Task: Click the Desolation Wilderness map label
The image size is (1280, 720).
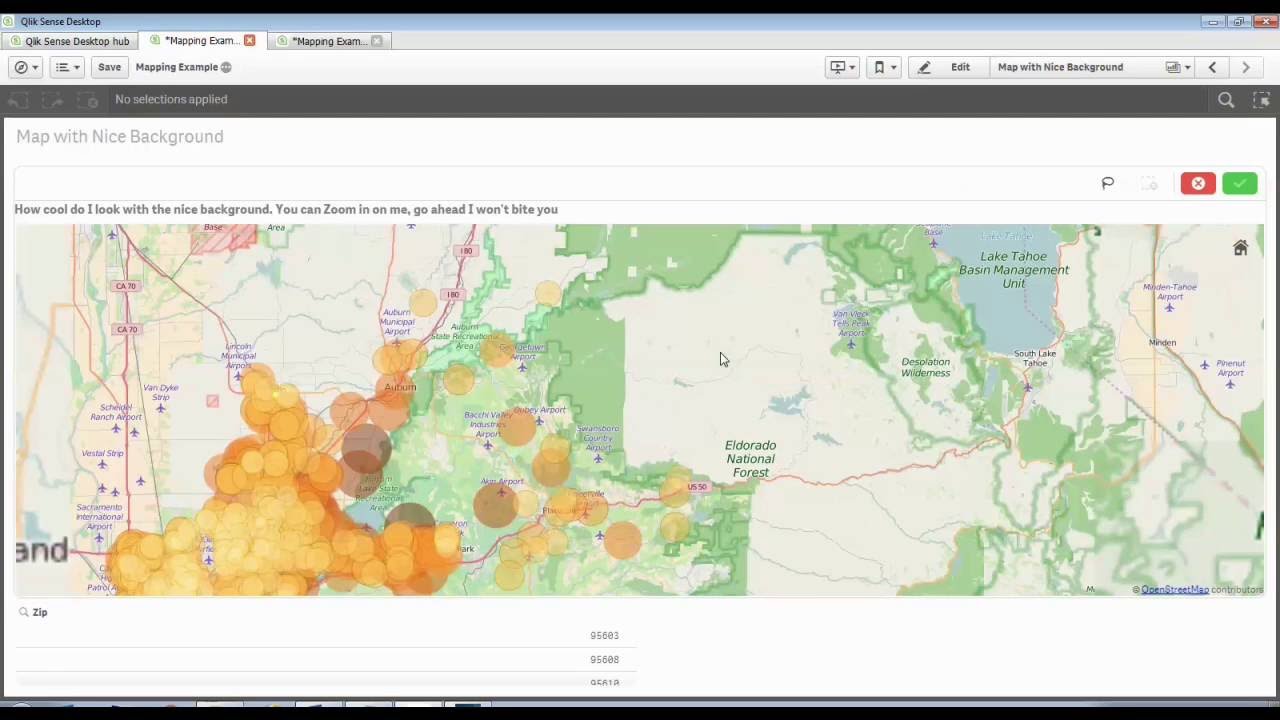Action: pyautogui.click(x=925, y=367)
